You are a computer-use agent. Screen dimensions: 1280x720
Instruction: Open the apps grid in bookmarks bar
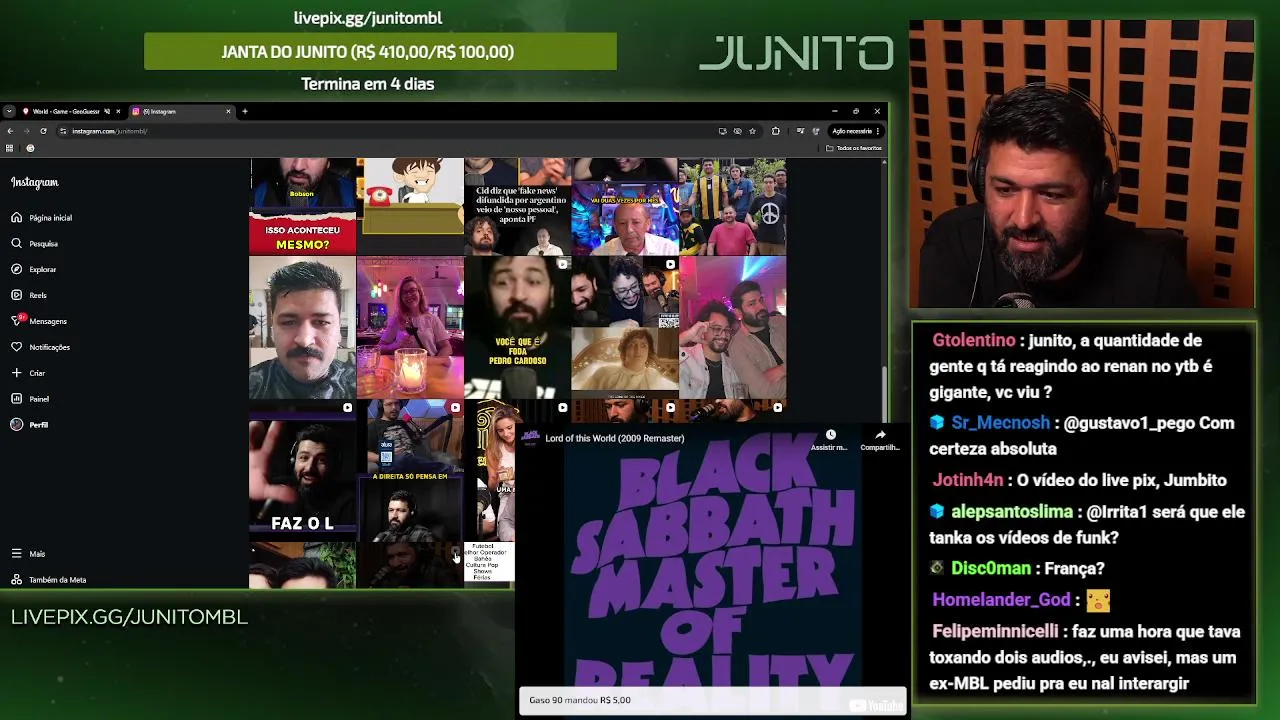coord(10,148)
